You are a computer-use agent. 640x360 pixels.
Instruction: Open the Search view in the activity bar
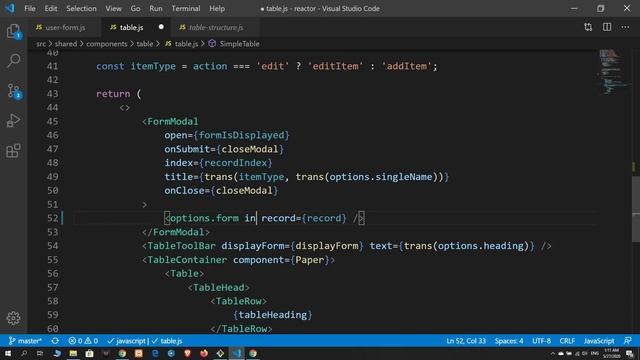[13, 61]
